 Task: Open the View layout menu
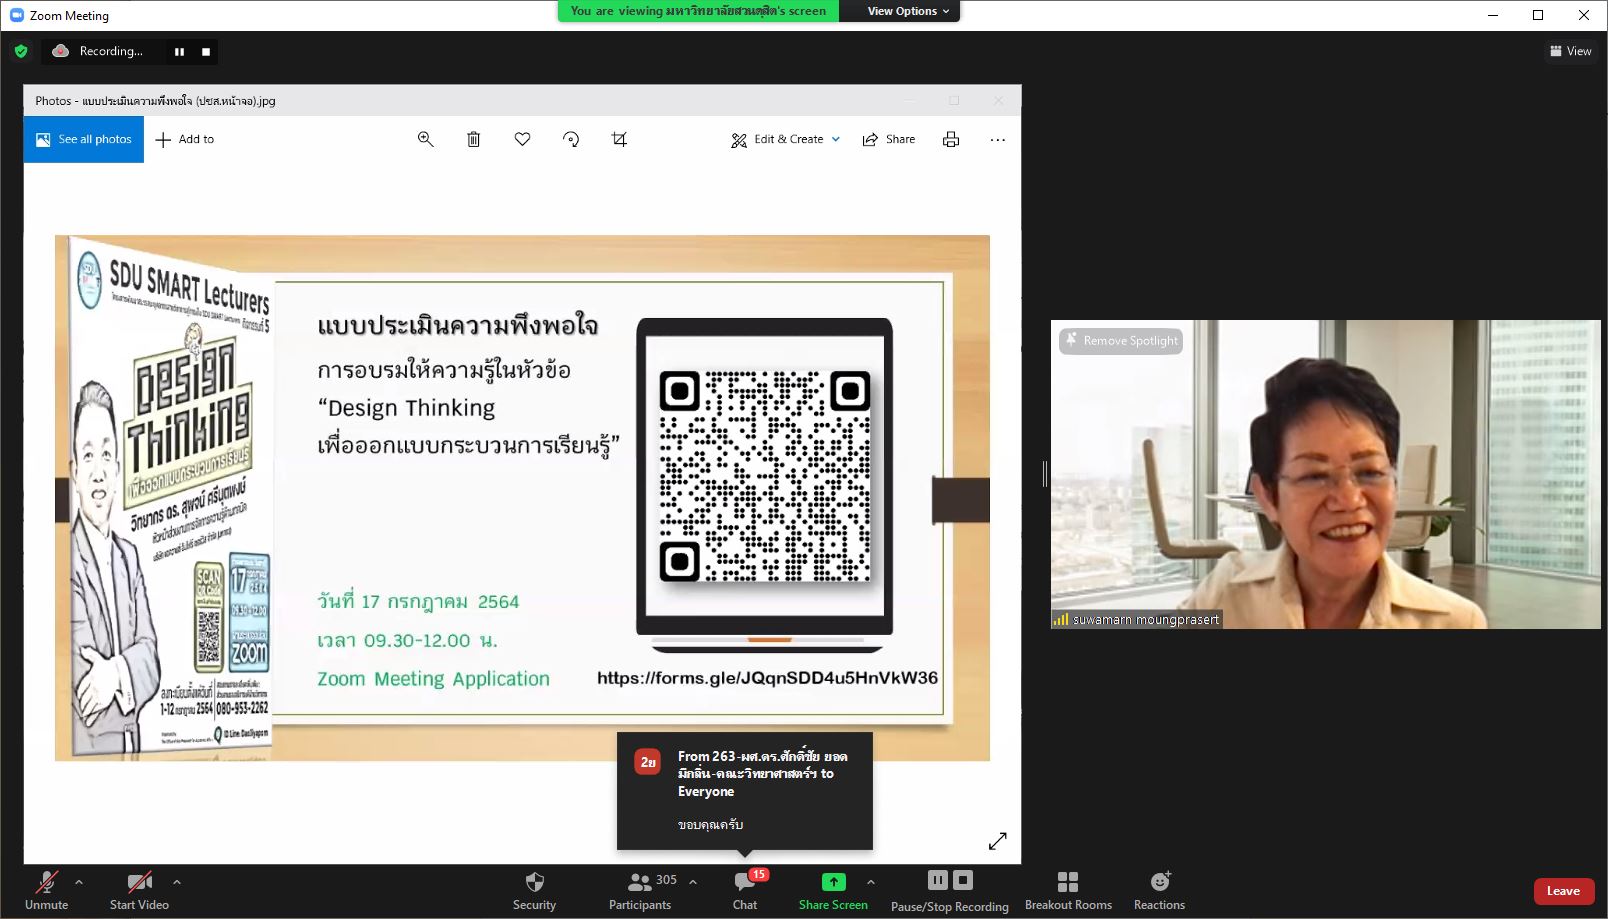[x=1571, y=51]
